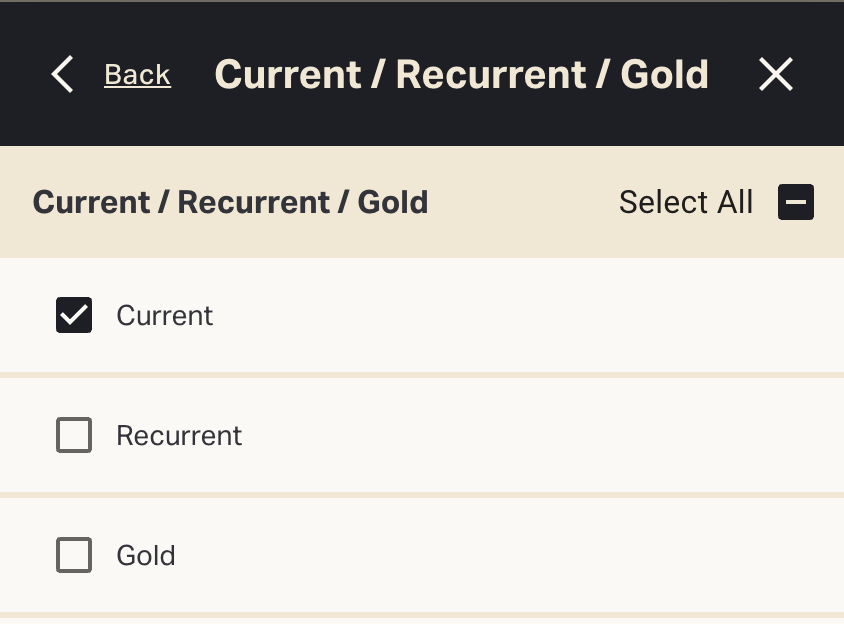Screen dimensions: 844x624
Task: Click the white panel title in dark header
Action: (461, 75)
